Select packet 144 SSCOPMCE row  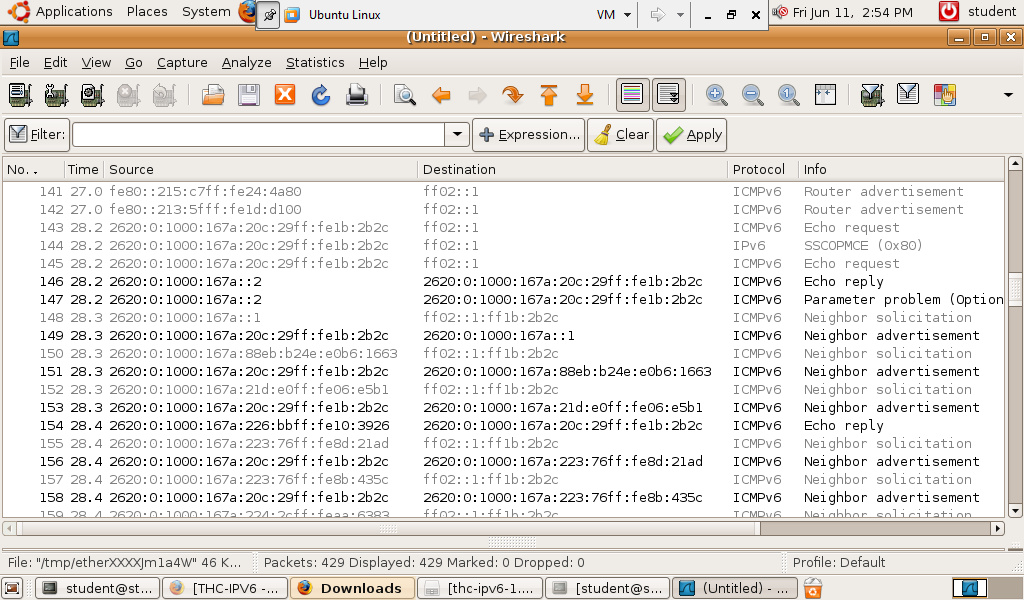point(504,245)
